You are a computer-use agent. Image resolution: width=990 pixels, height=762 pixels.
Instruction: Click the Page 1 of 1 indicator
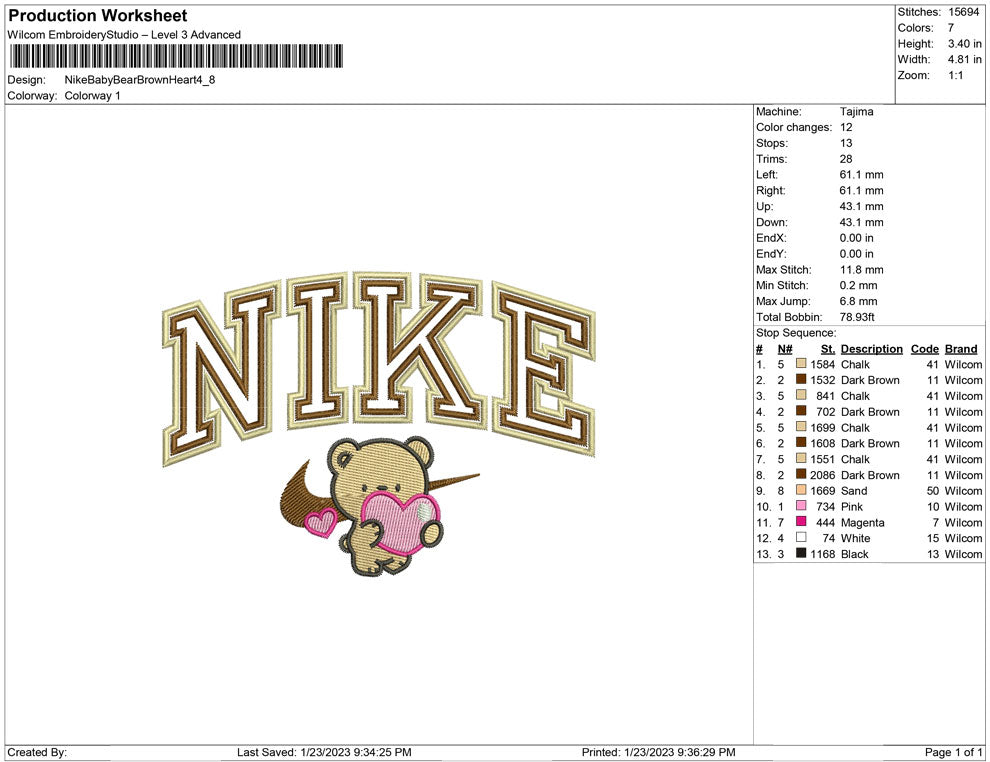pyautogui.click(x=953, y=752)
